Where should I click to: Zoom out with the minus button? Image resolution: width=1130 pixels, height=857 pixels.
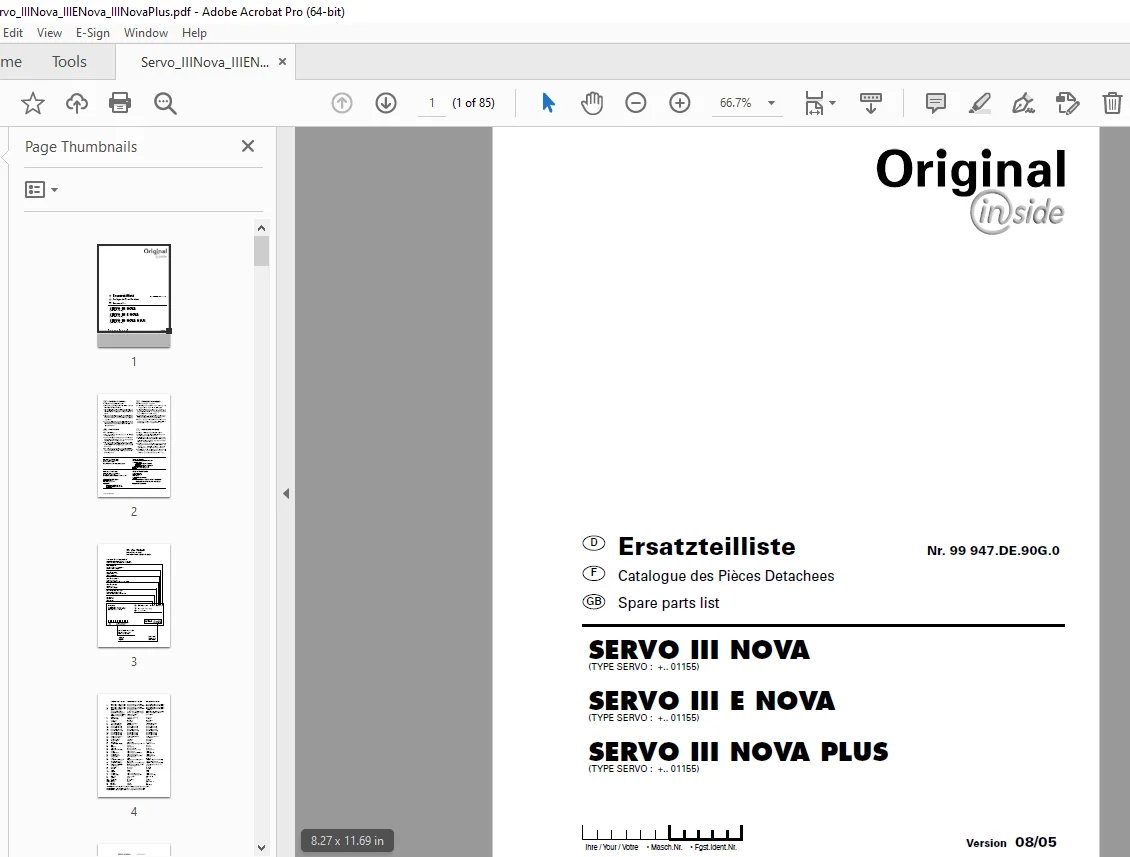pos(636,103)
